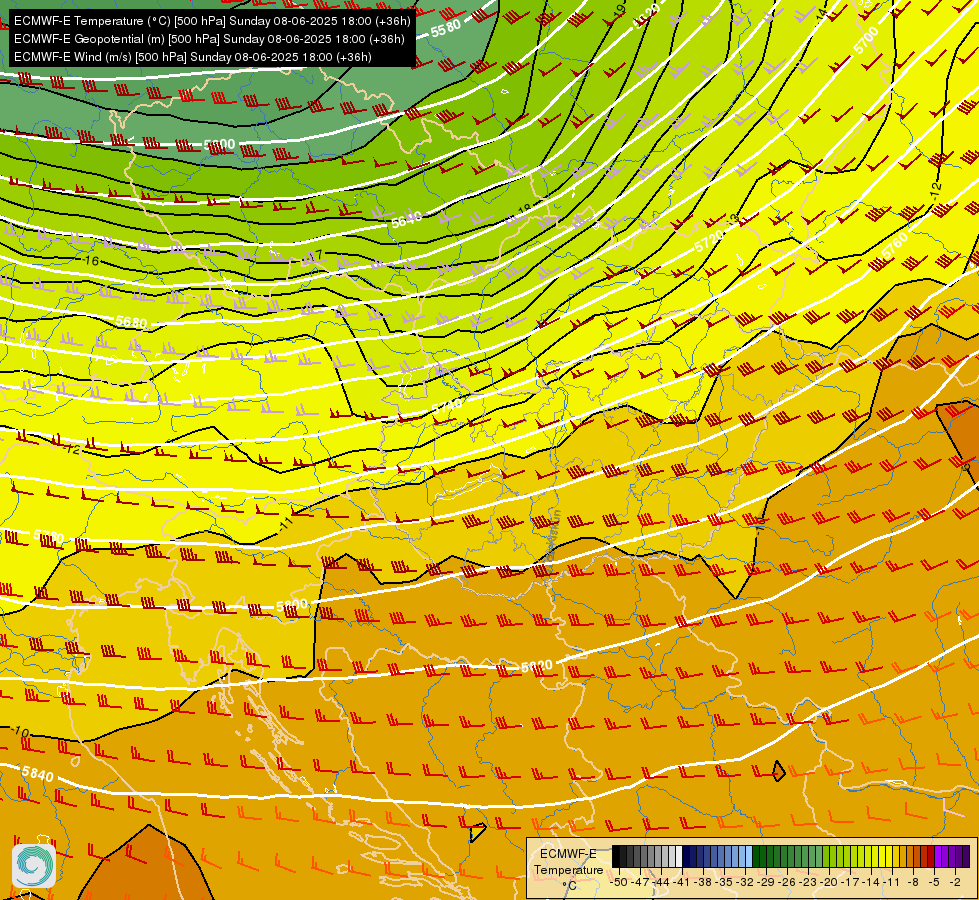The image size is (979, 900).
Task: Click the 5820 geopotential contour label
Action: 536,666
